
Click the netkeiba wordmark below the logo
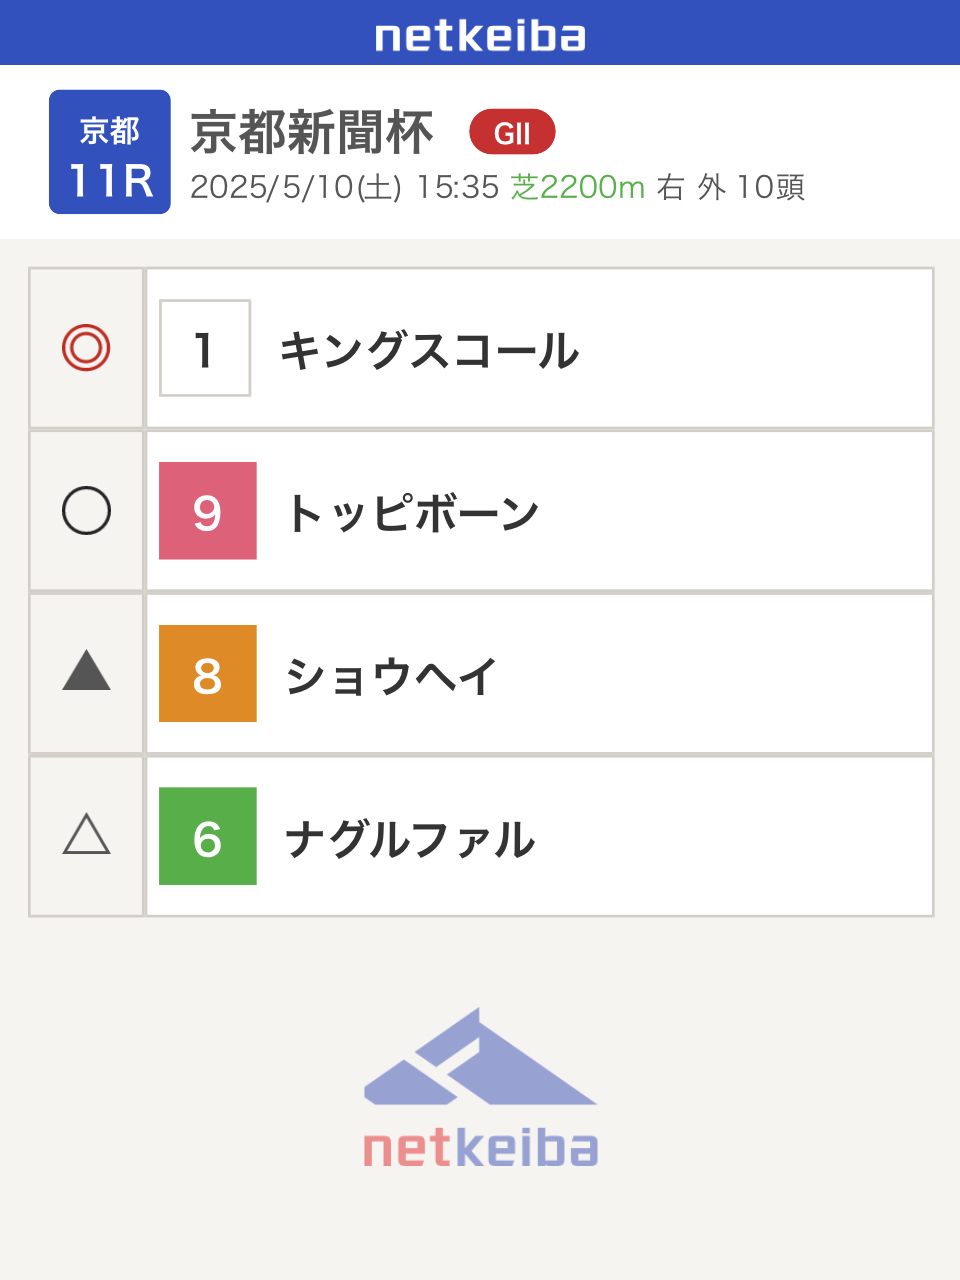(480, 1149)
